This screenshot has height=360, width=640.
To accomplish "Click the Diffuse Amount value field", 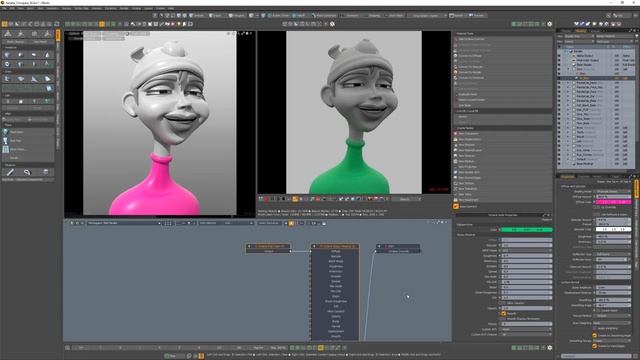I will [613, 197].
